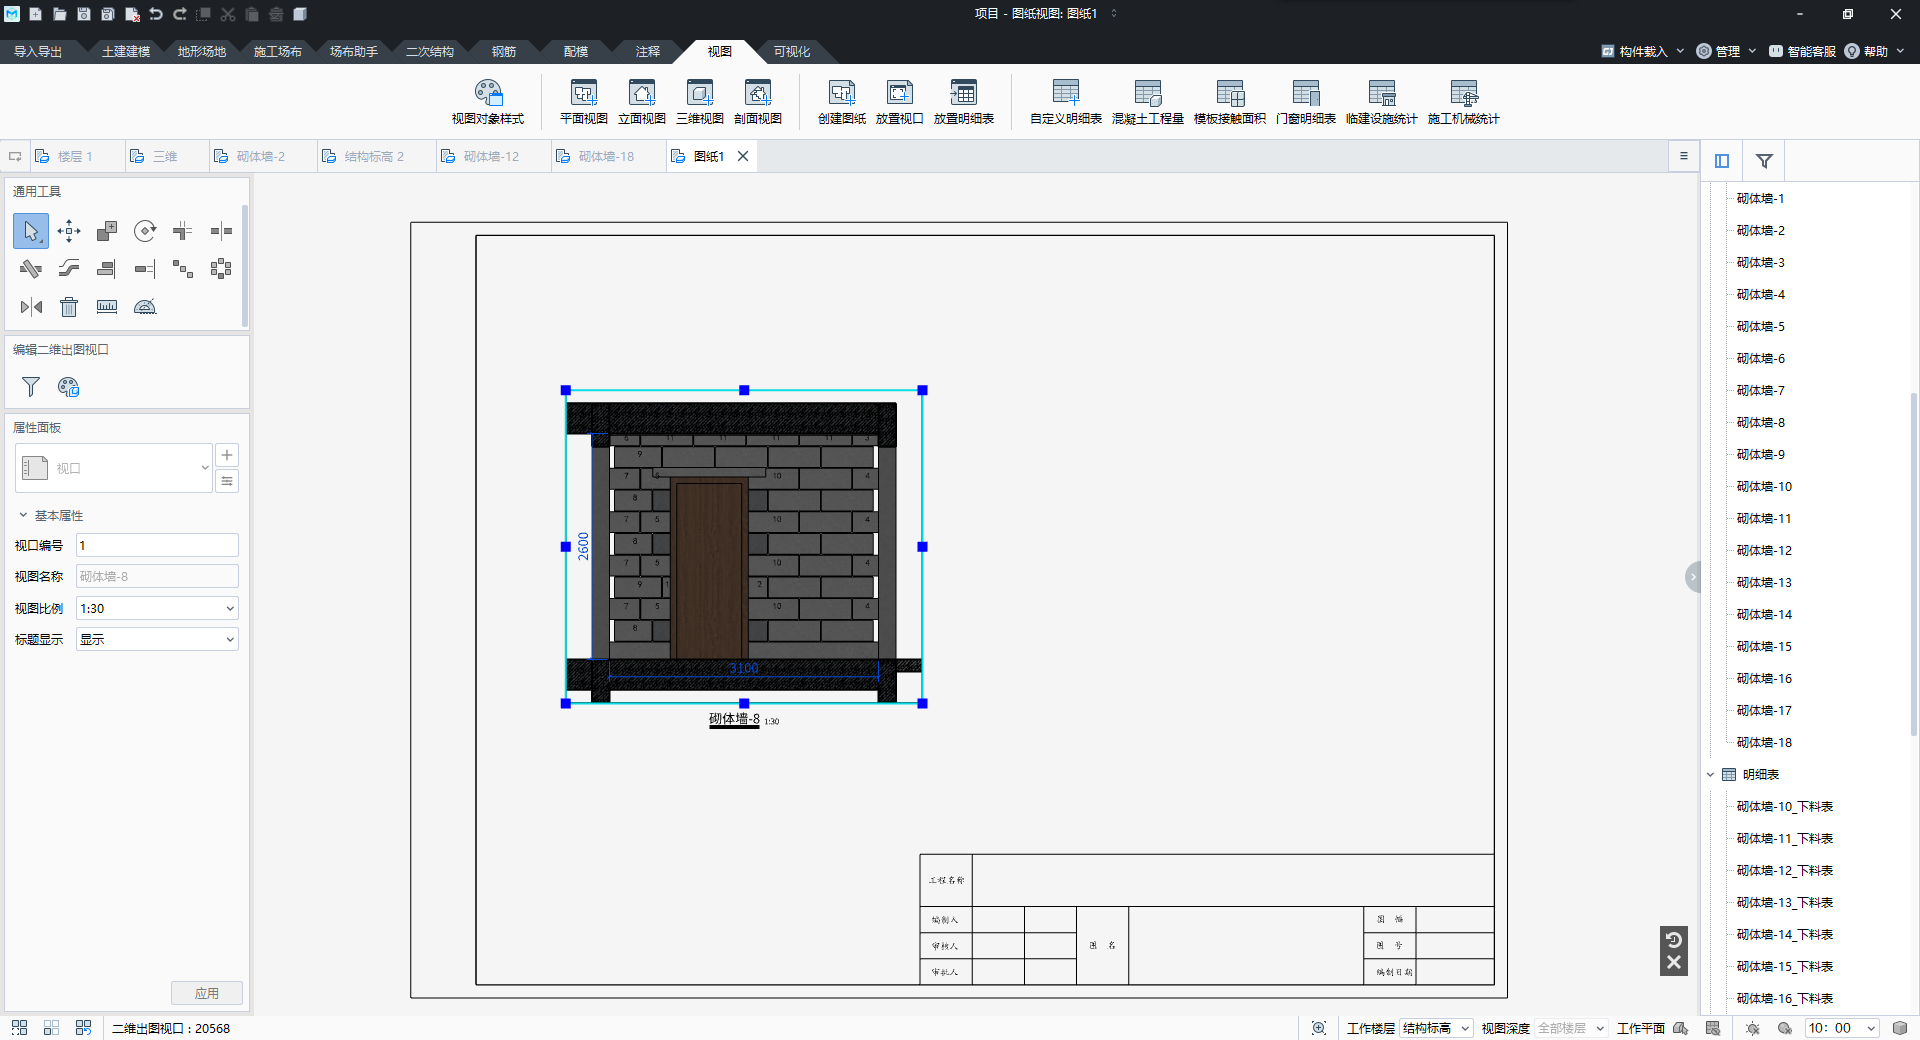Open viewport object style palette icon
The image size is (1920, 1040).
(69, 387)
